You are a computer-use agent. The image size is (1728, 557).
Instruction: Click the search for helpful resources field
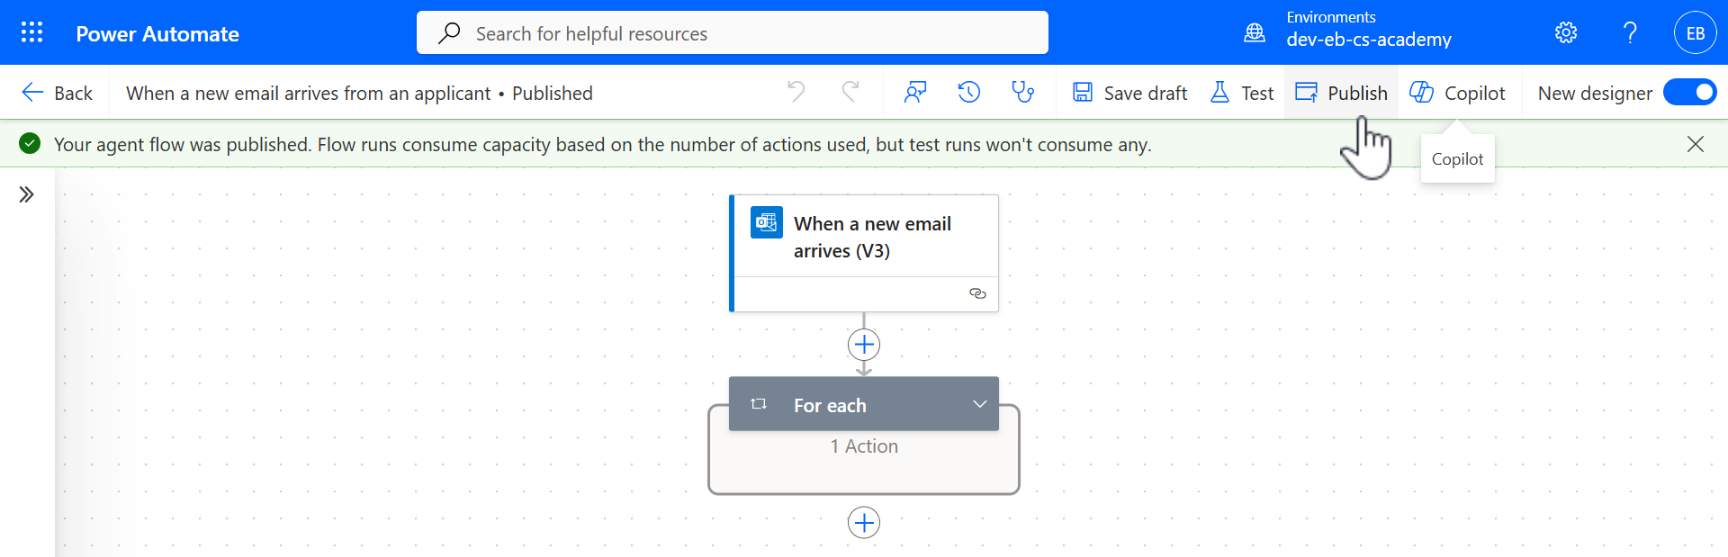click(732, 33)
